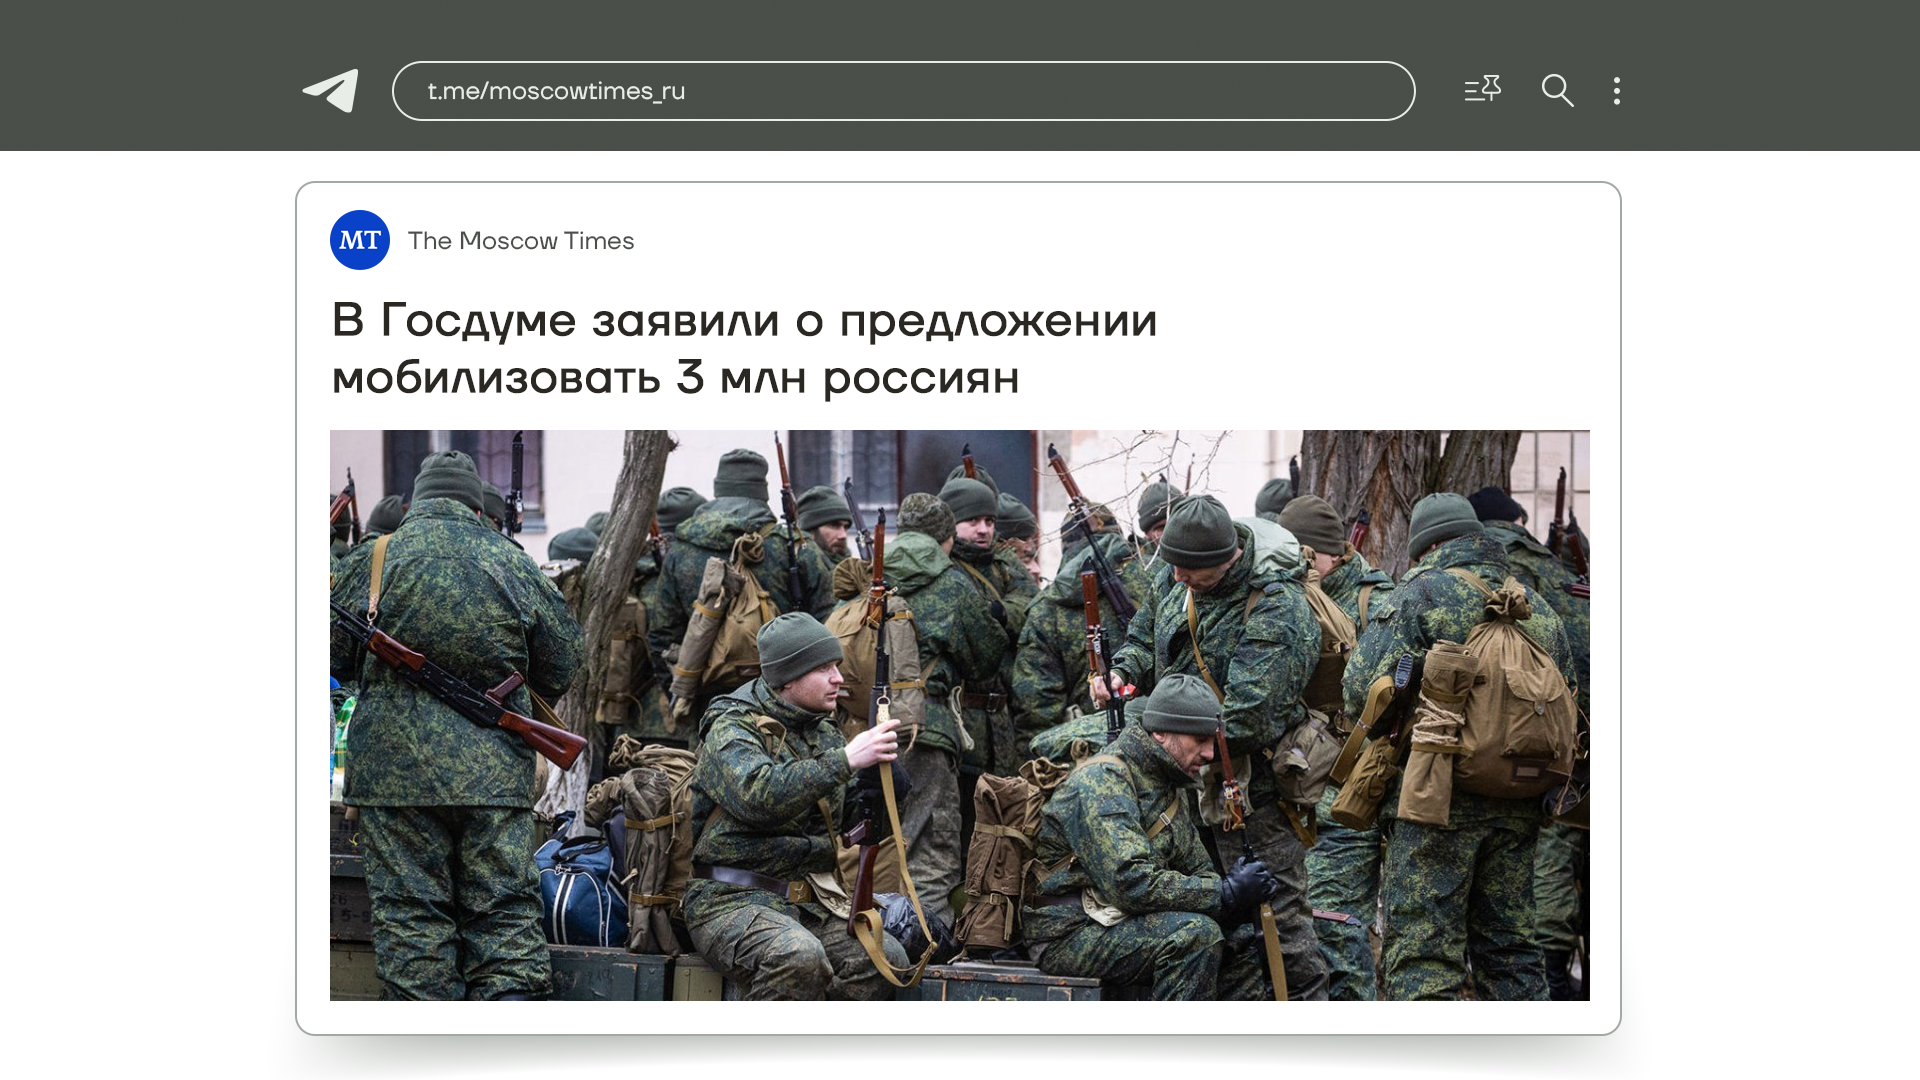This screenshot has width=1920, height=1080.
Task: Click the word 'Госдуме' in the headline
Action: (478, 322)
